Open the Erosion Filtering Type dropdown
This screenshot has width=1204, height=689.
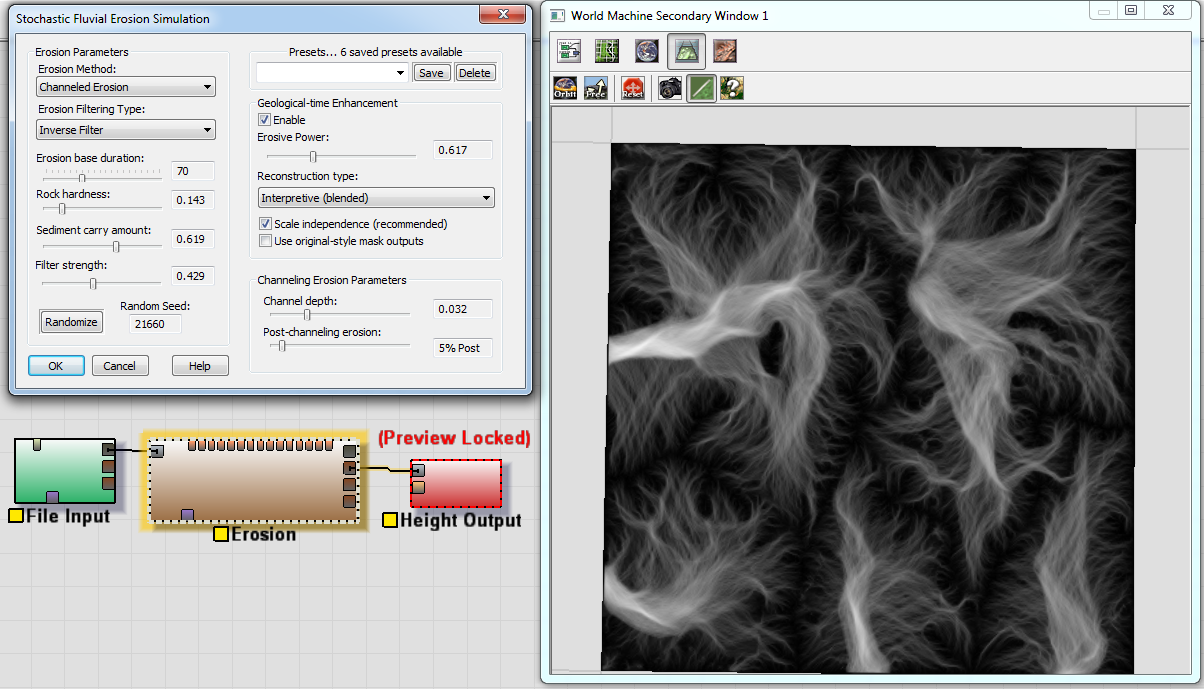point(125,130)
